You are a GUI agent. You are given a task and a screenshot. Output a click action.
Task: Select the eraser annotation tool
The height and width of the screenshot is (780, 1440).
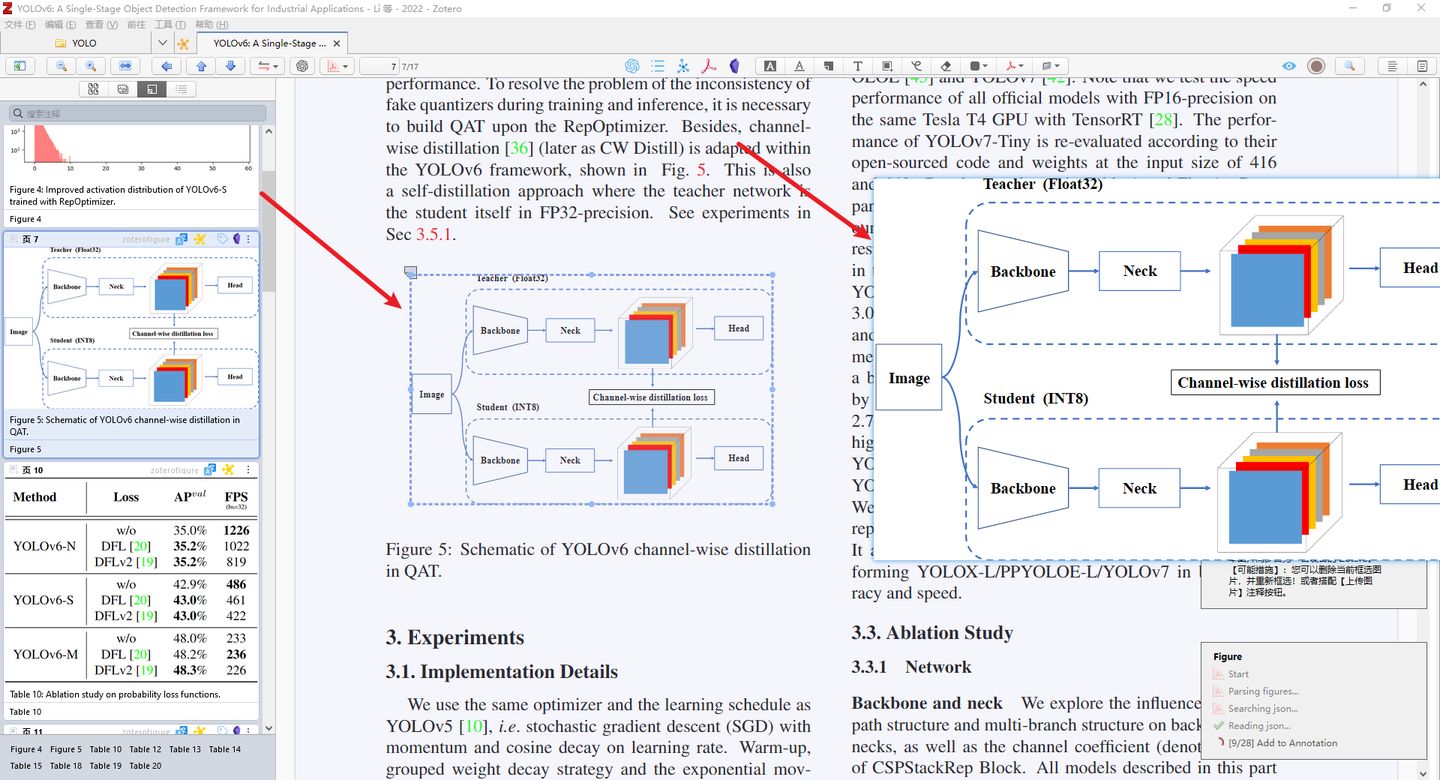point(946,65)
